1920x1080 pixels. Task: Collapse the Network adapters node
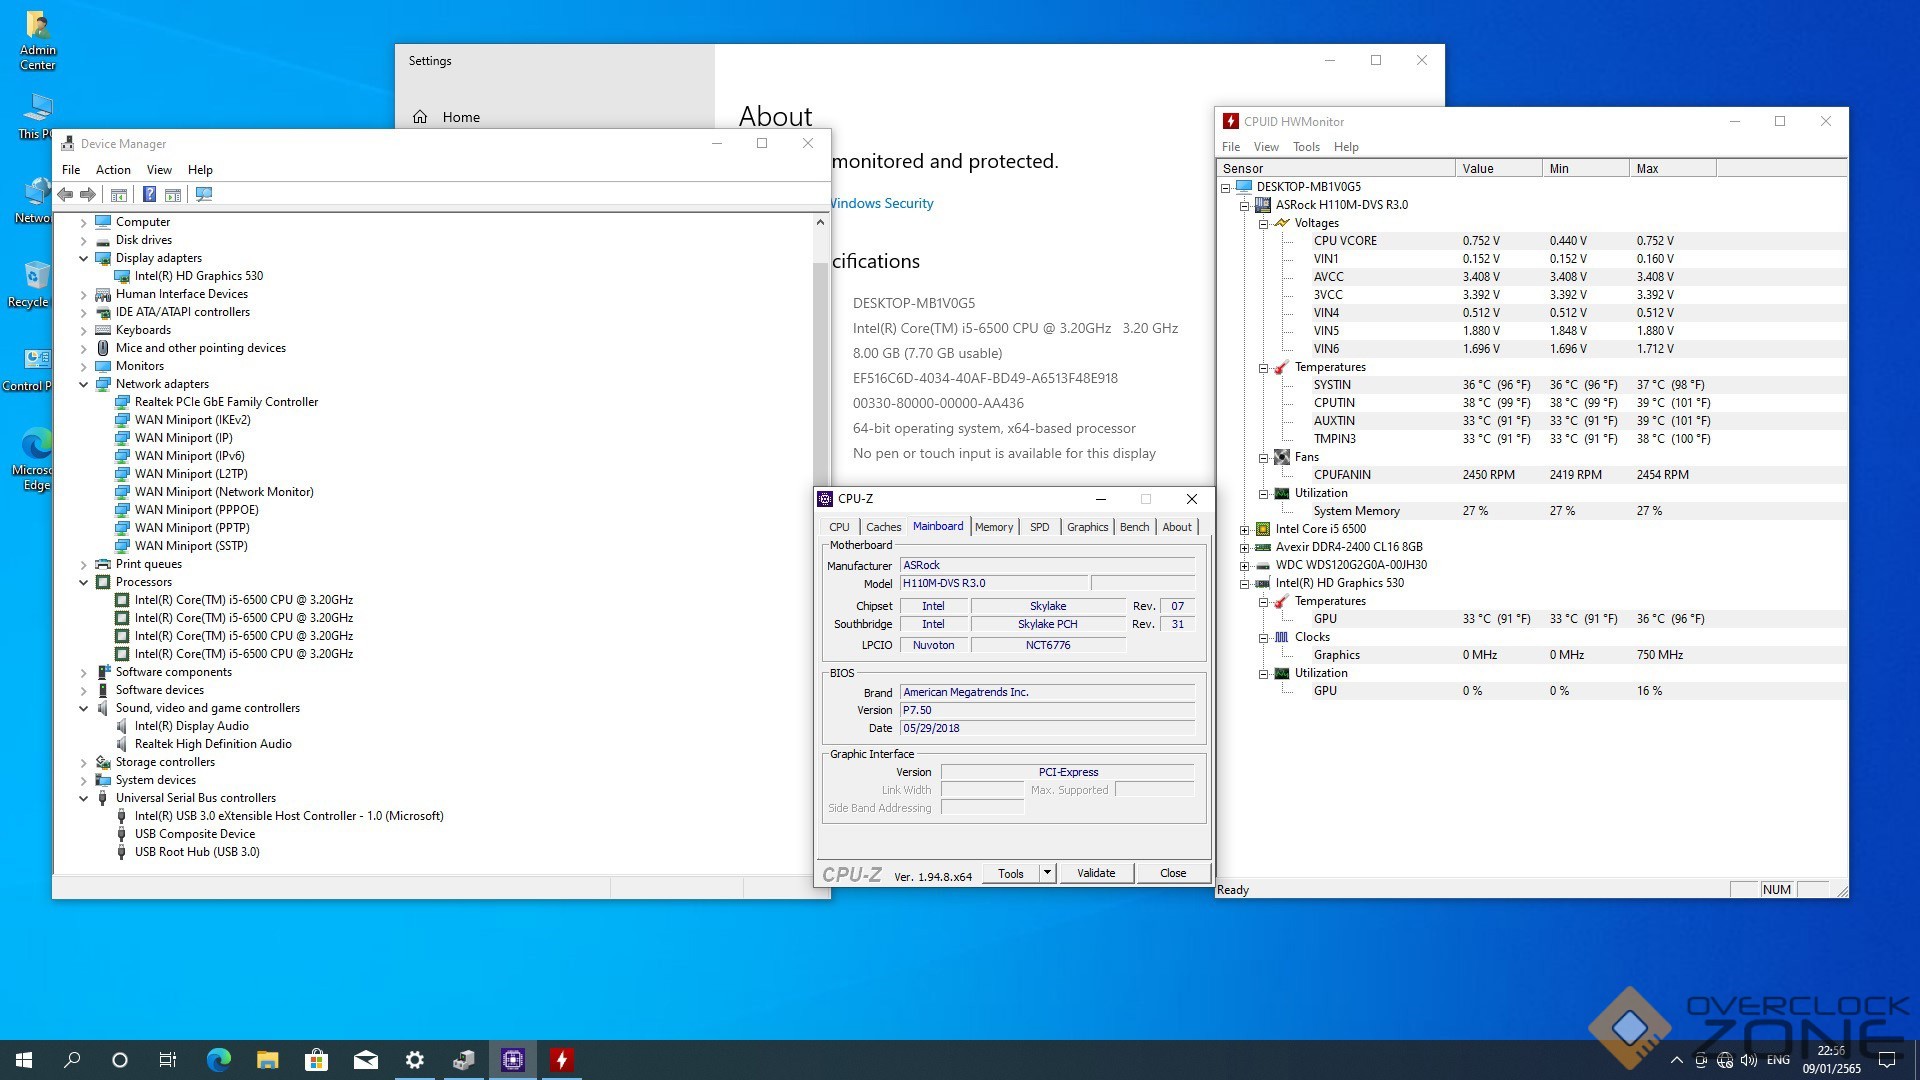(84, 384)
